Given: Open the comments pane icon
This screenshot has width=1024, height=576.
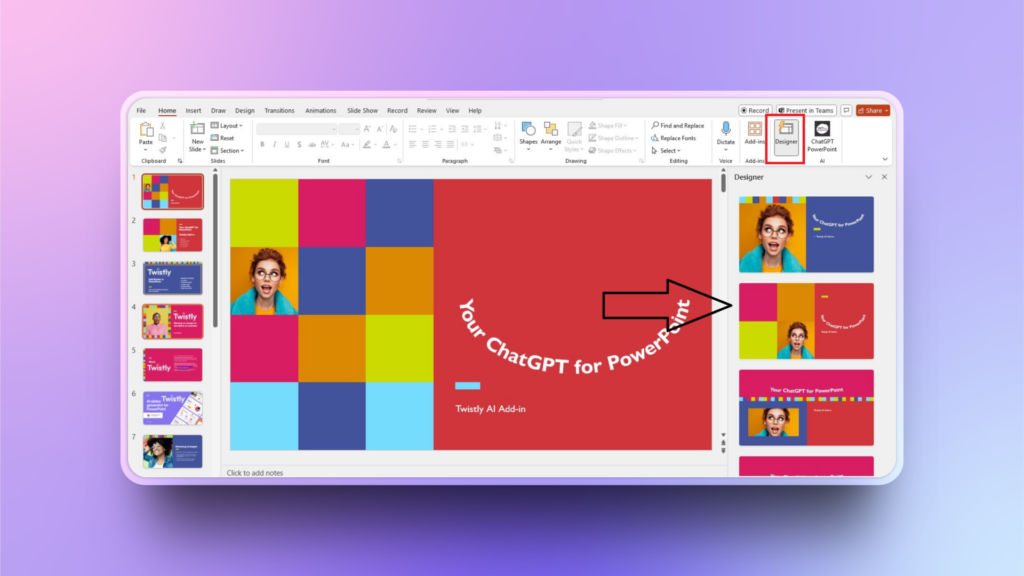Looking at the screenshot, I should (x=846, y=110).
